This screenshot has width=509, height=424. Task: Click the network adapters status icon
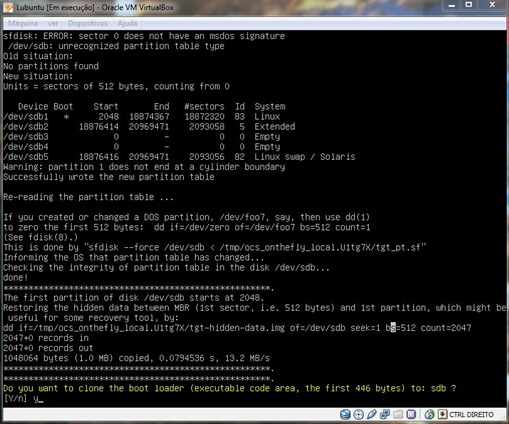[x=385, y=414]
